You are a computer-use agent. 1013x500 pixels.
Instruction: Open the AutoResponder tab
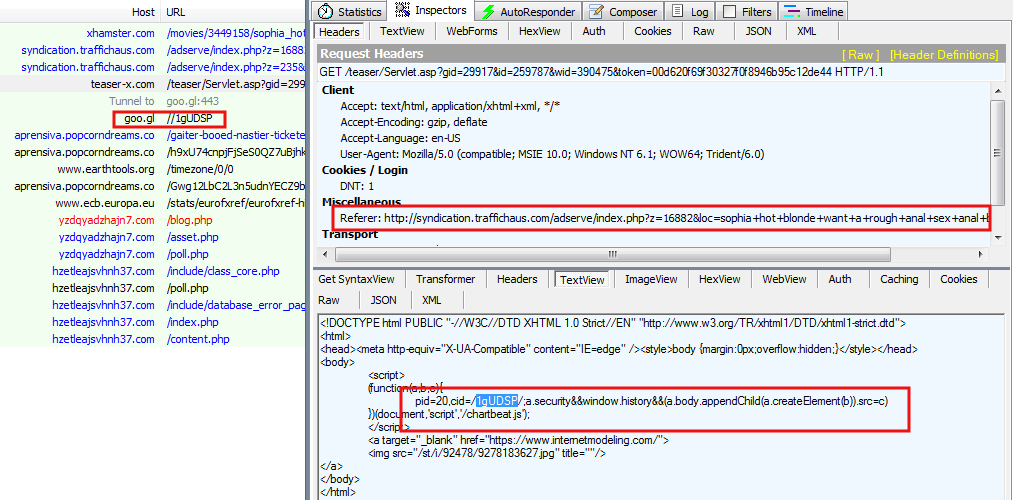[528, 12]
